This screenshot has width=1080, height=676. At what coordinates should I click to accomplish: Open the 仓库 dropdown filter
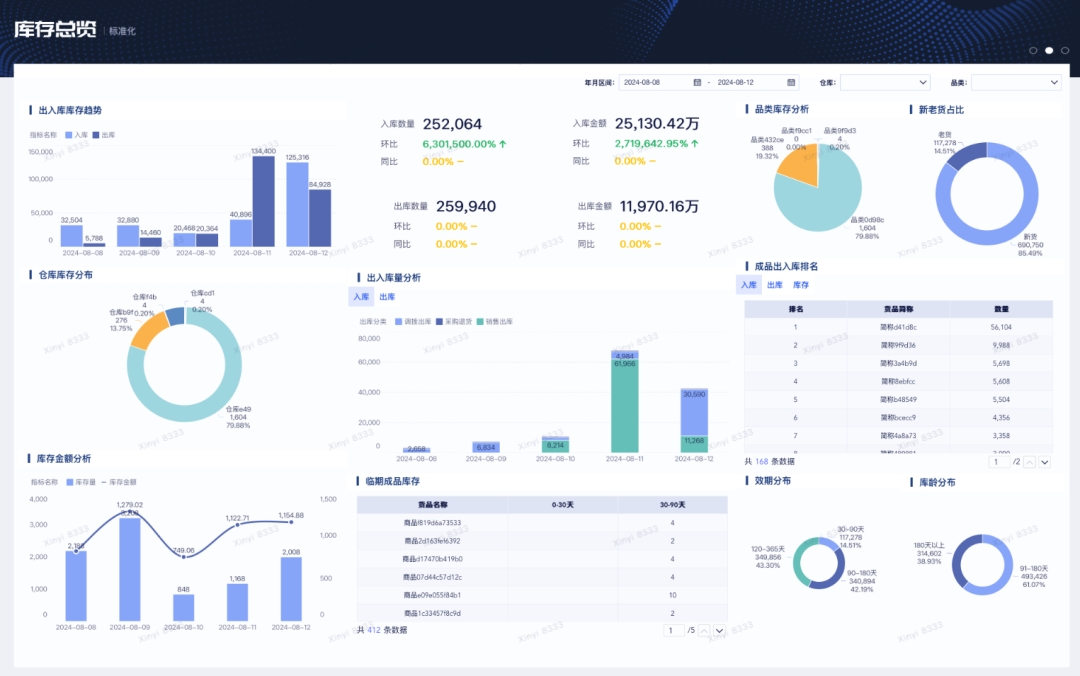pos(885,83)
